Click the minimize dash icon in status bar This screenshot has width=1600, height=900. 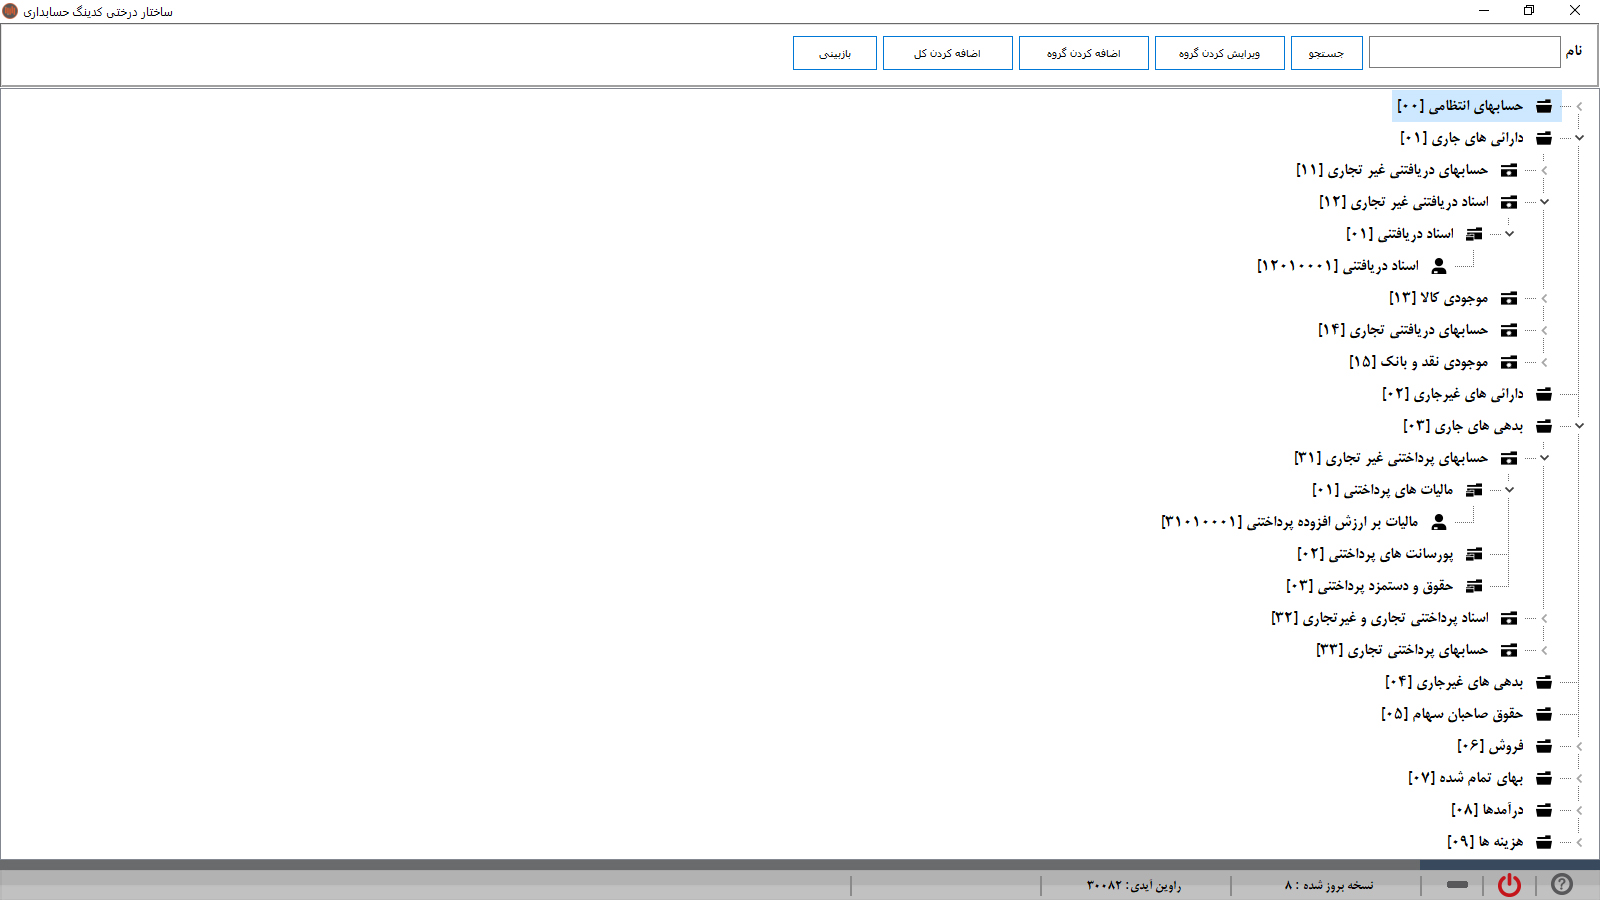click(x=1457, y=885)
